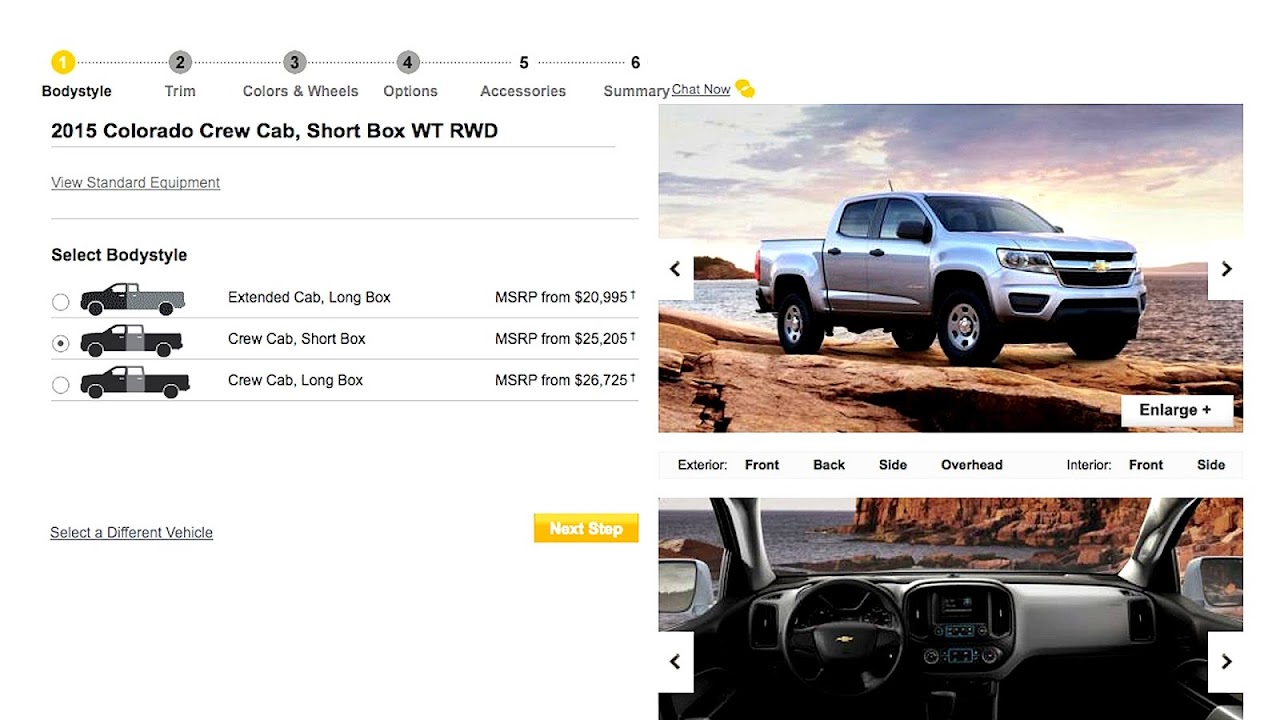This screenshot has height=720, width=1280.
Task: Show the Exterior Front view
Action: tap(762, 465)
